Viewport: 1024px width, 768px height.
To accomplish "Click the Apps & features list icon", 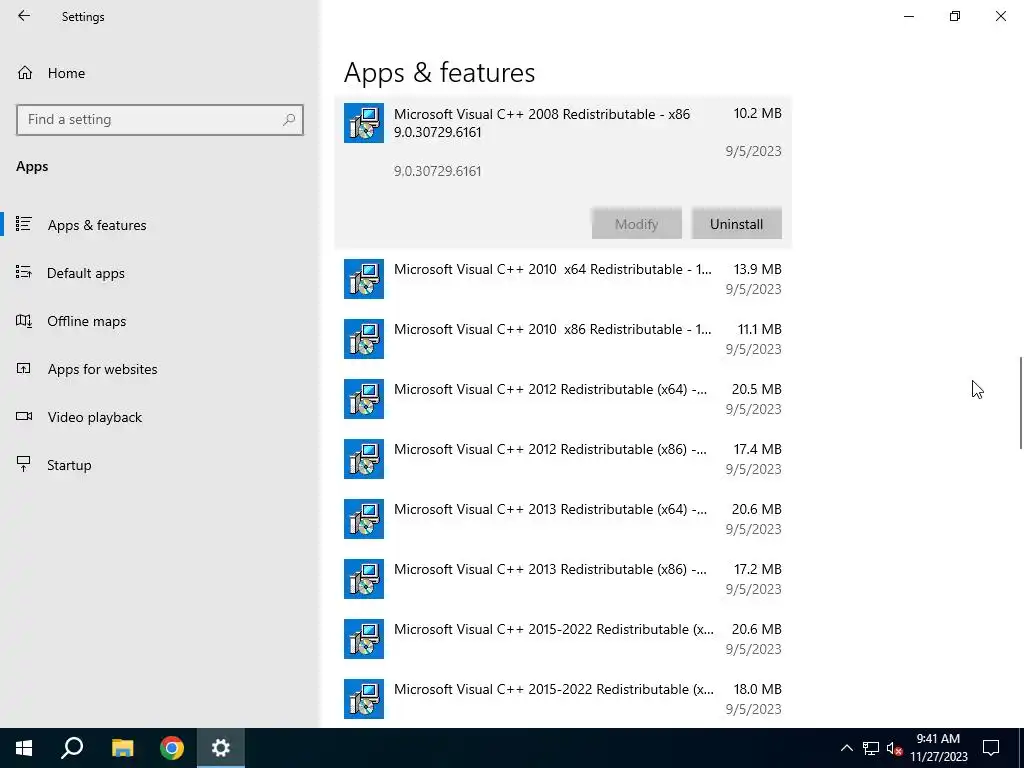I will [24, 224].
